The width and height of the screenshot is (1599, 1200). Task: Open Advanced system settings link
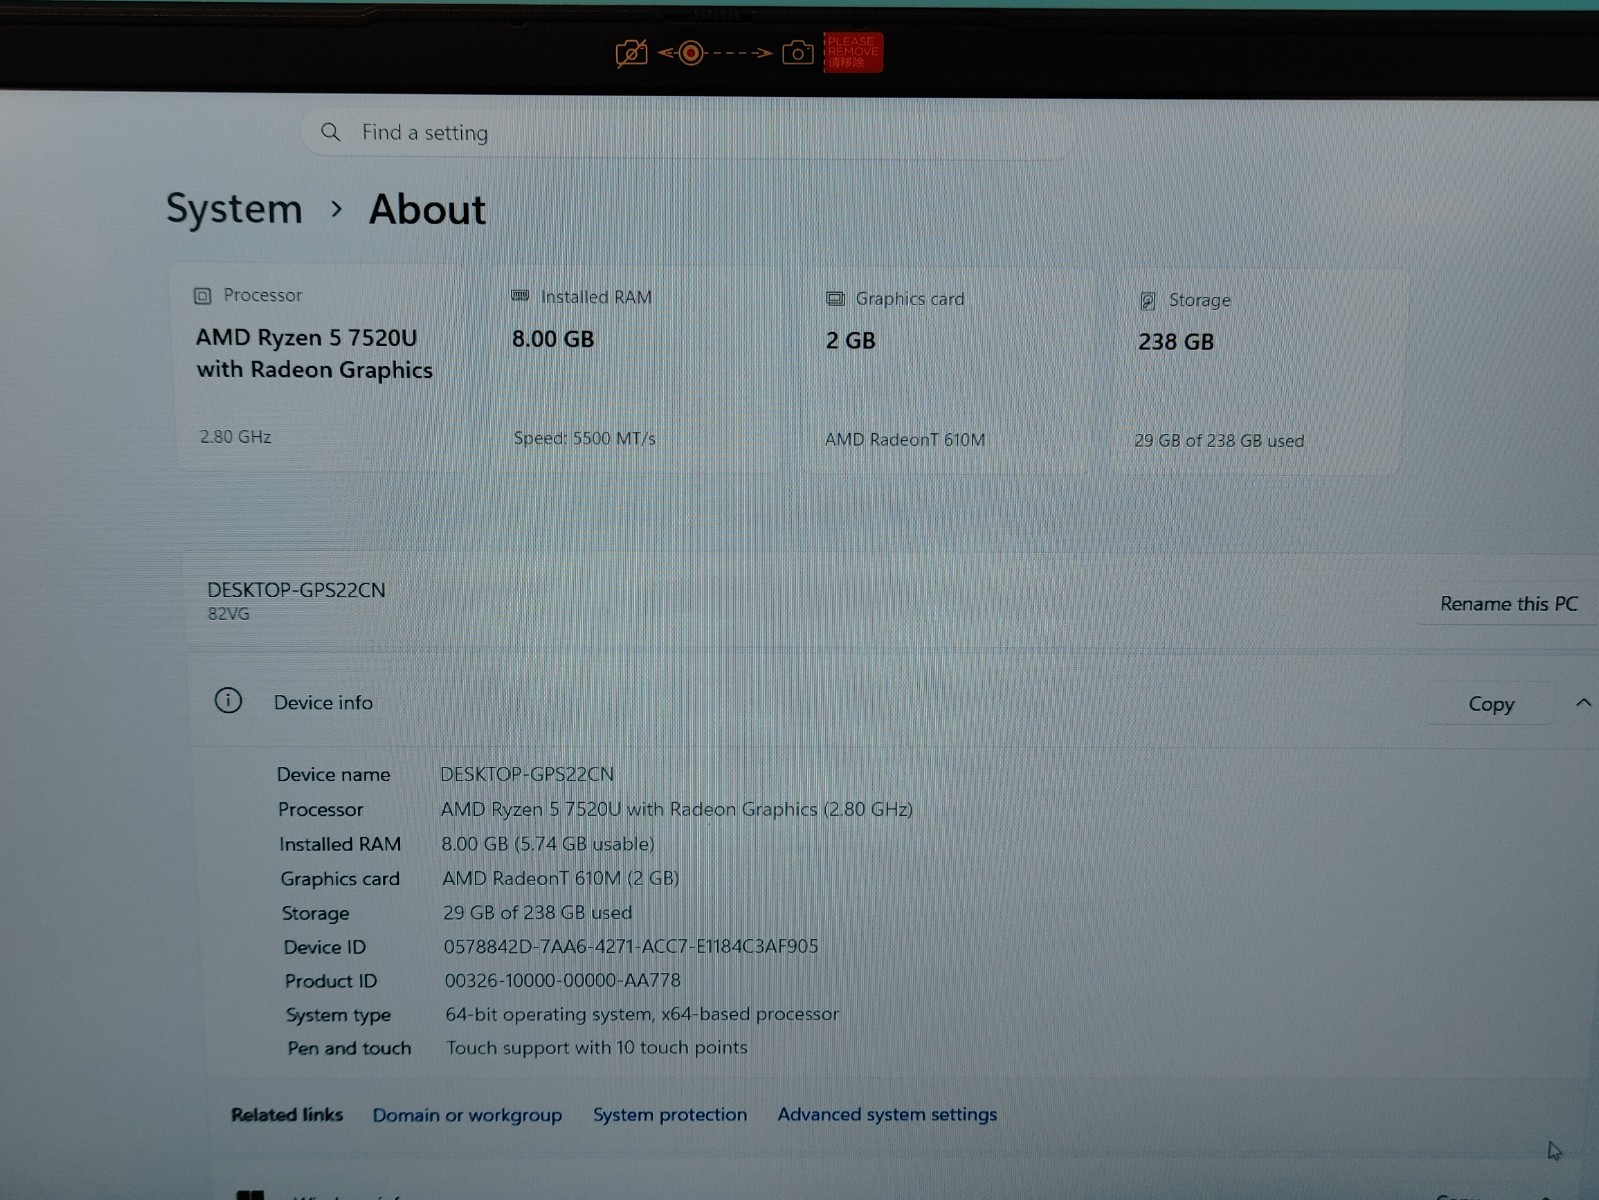(887, 1114)
